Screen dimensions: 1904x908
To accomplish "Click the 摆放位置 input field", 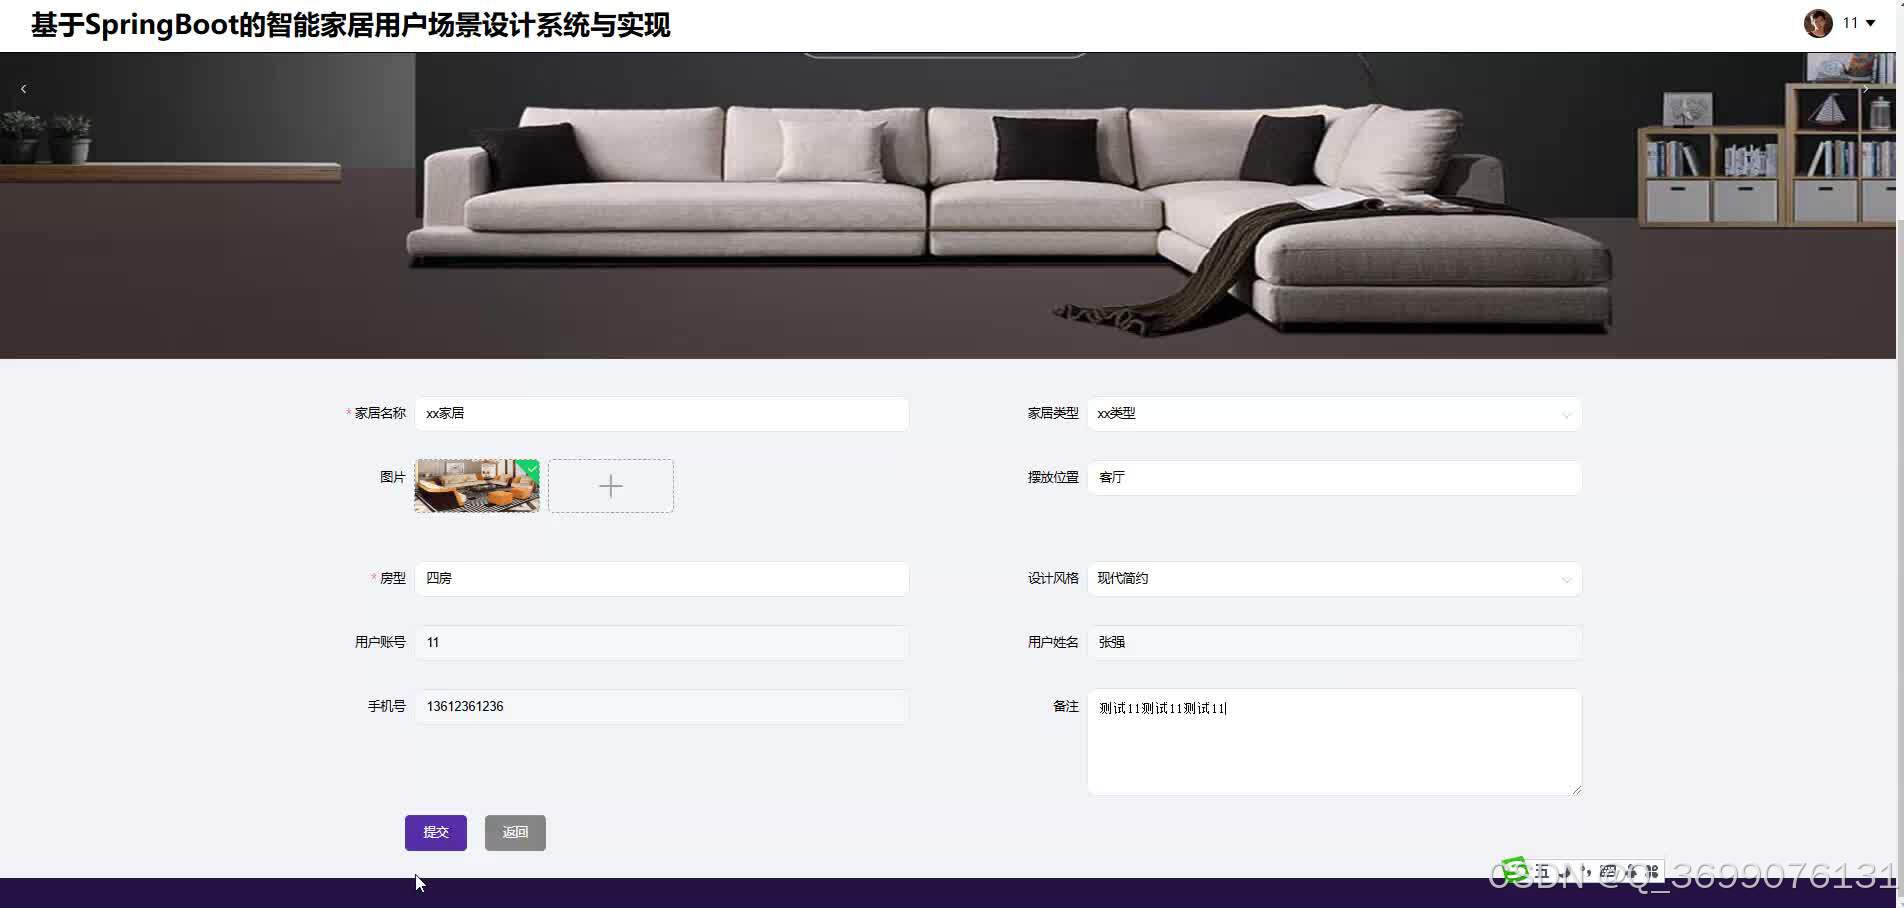I will tap(1334, 478).
